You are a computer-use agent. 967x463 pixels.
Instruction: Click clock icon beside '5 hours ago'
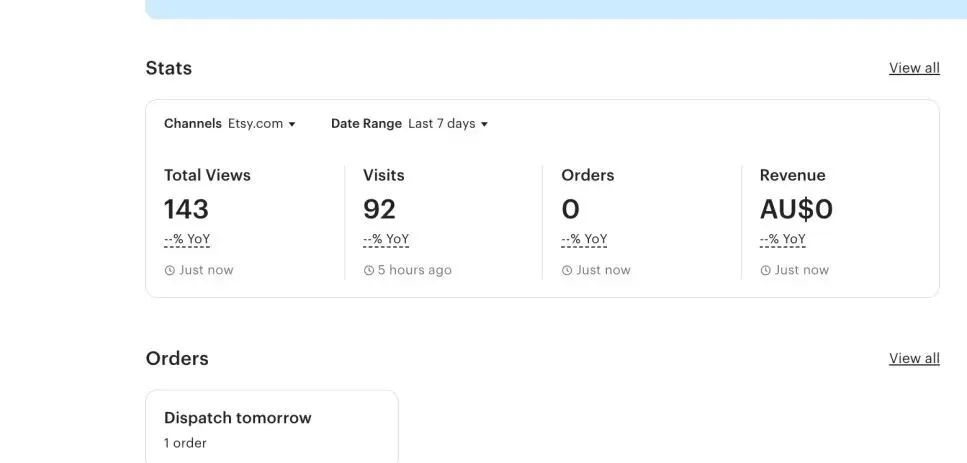pyautogui.click(x=369, y=270)
